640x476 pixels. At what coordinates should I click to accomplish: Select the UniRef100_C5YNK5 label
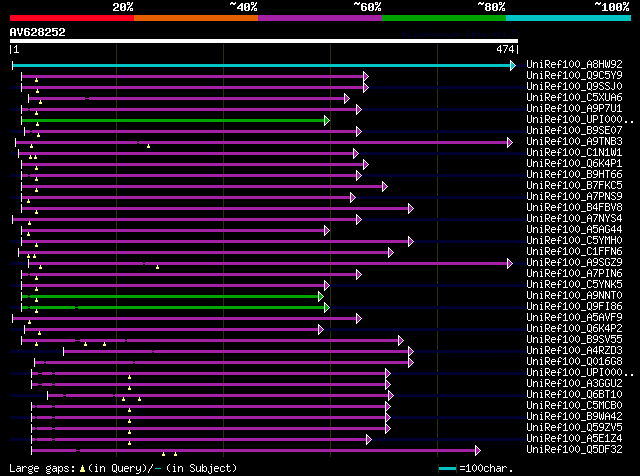pyautogui.click(x=574, y=285)
